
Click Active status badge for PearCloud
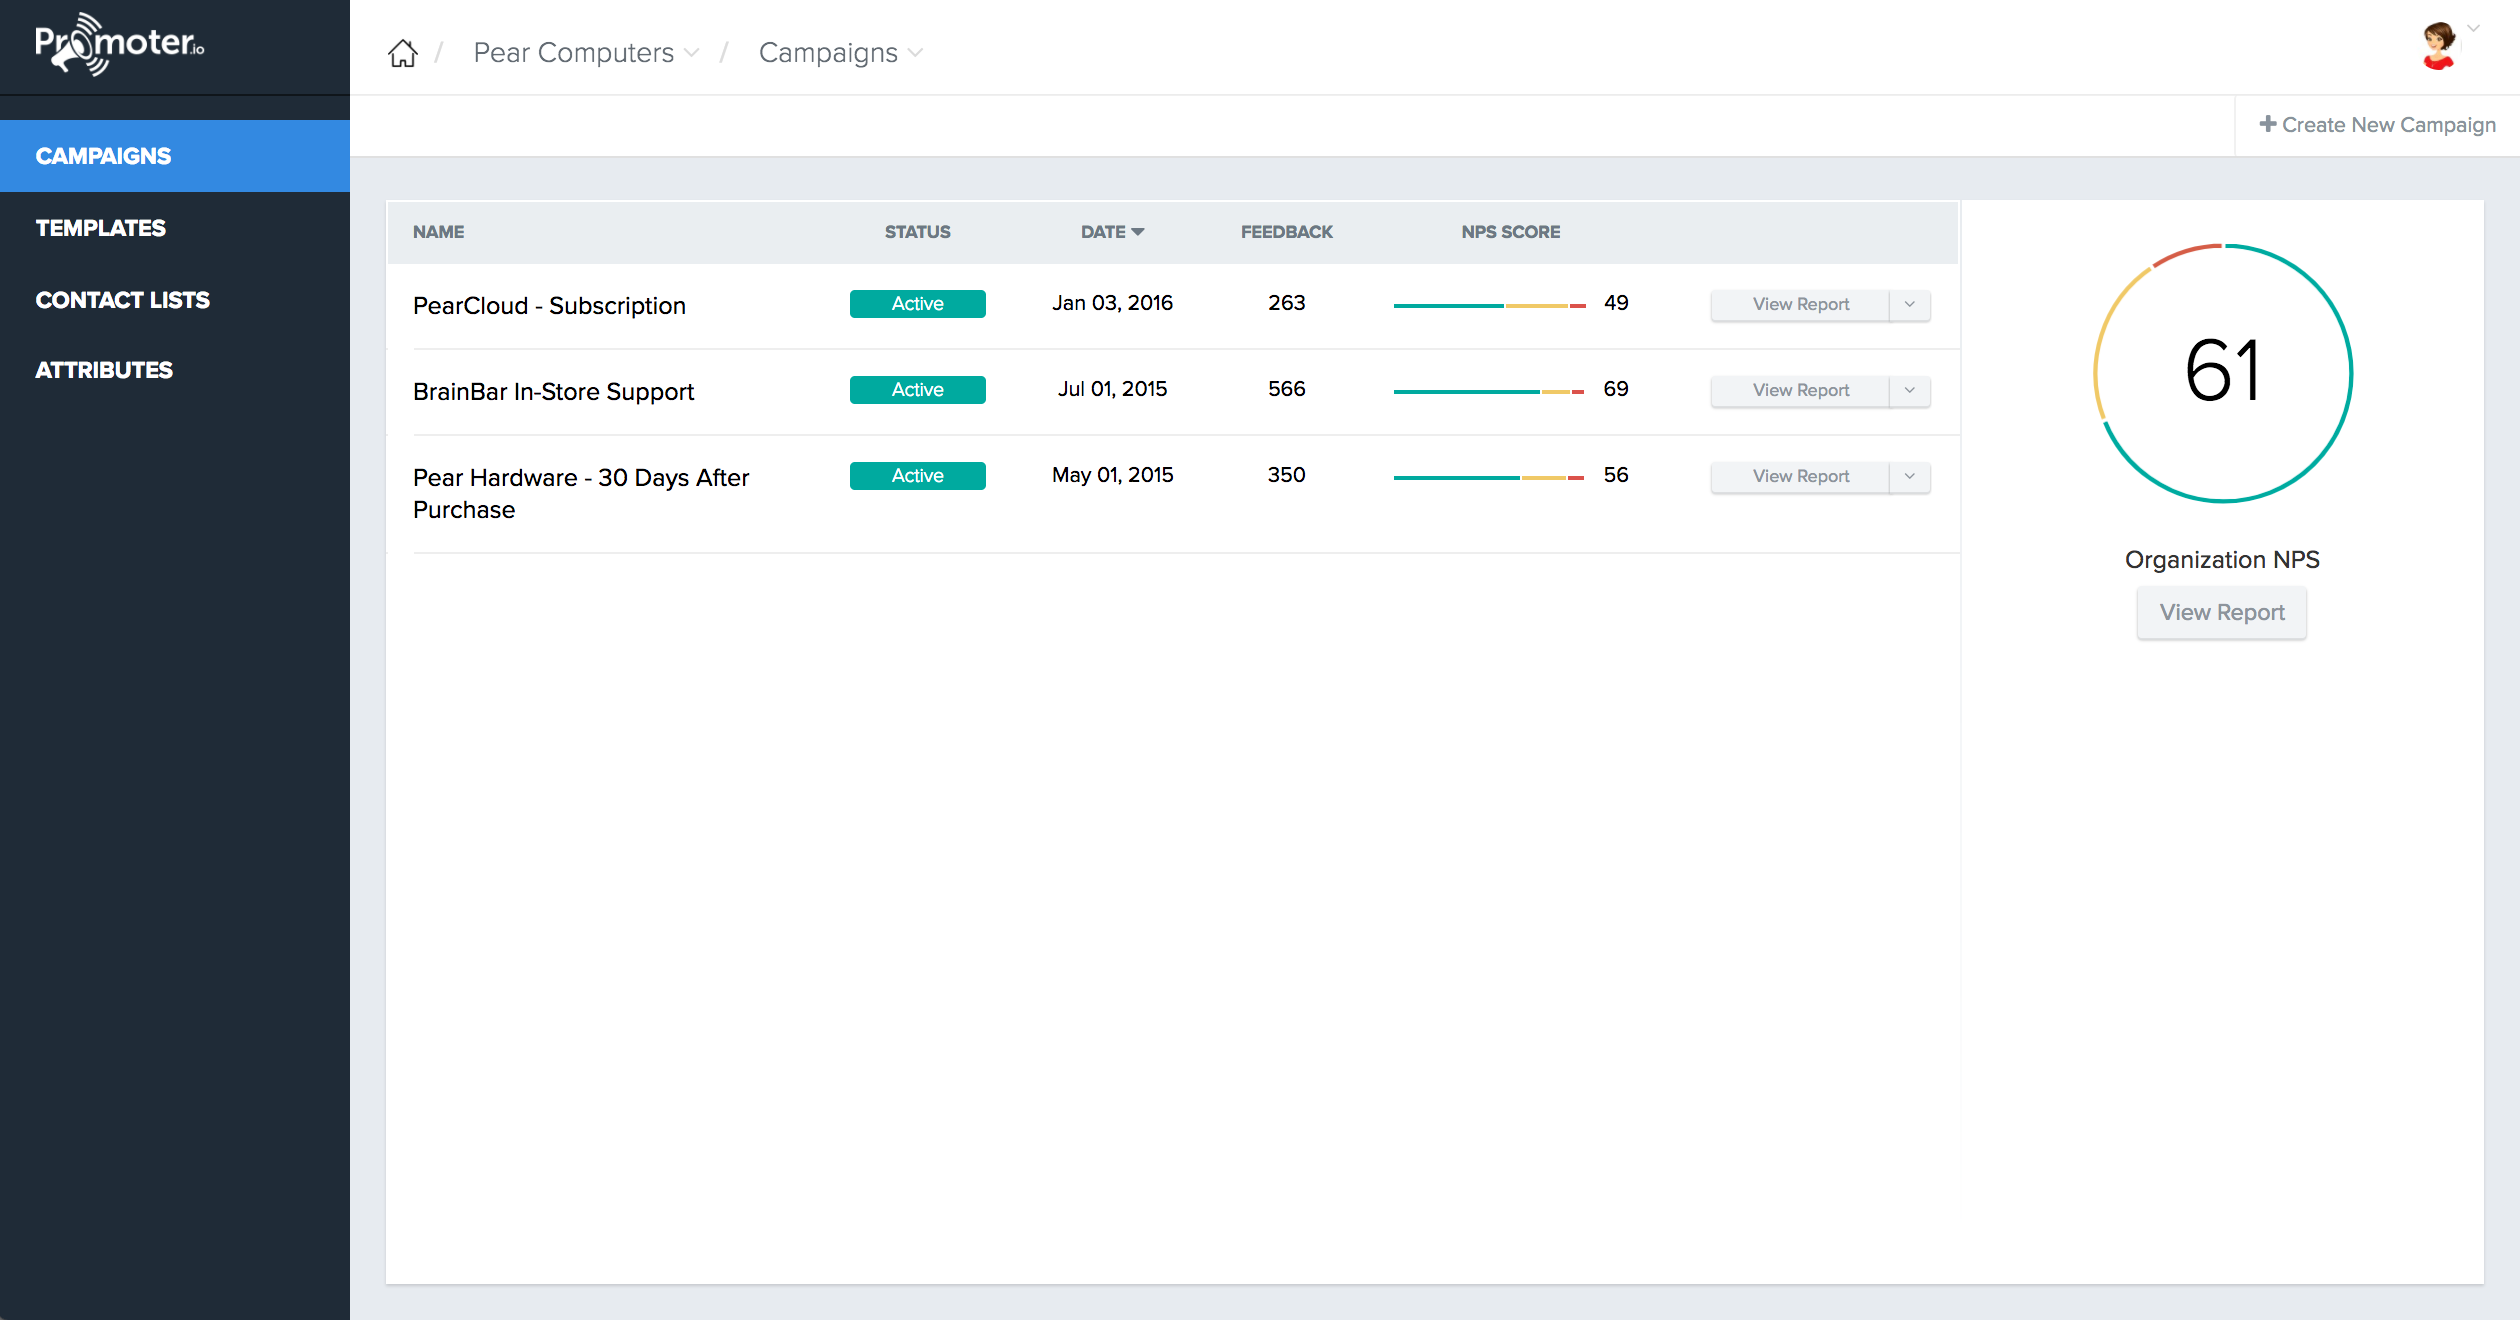[x=917, y=304]
